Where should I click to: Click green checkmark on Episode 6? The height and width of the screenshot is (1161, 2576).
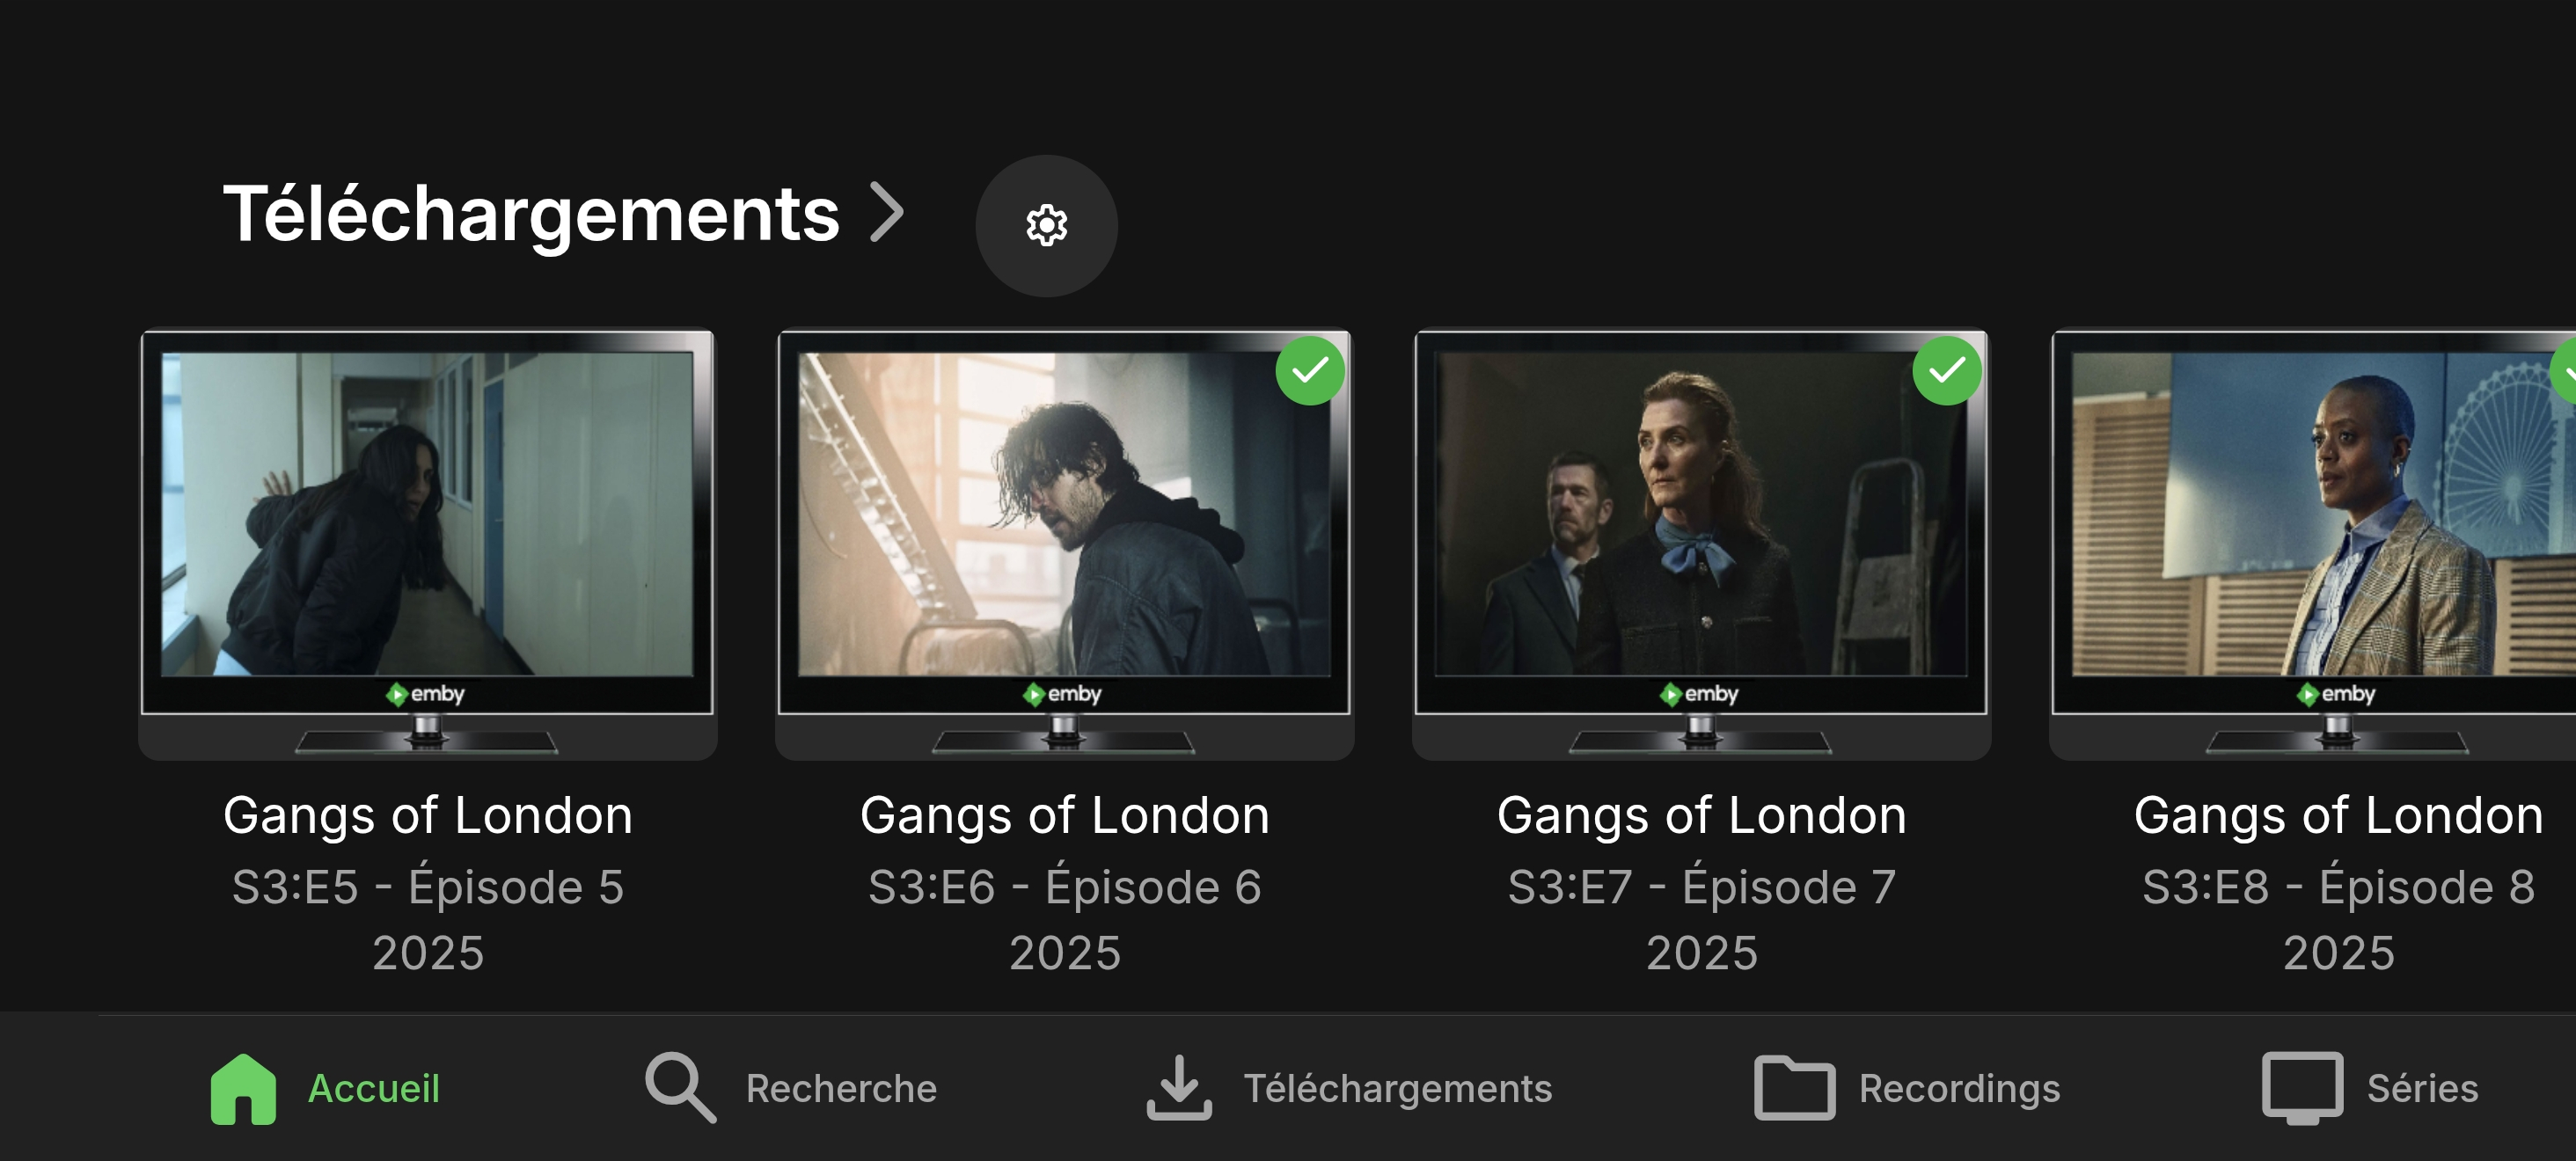coord(1309,372)
